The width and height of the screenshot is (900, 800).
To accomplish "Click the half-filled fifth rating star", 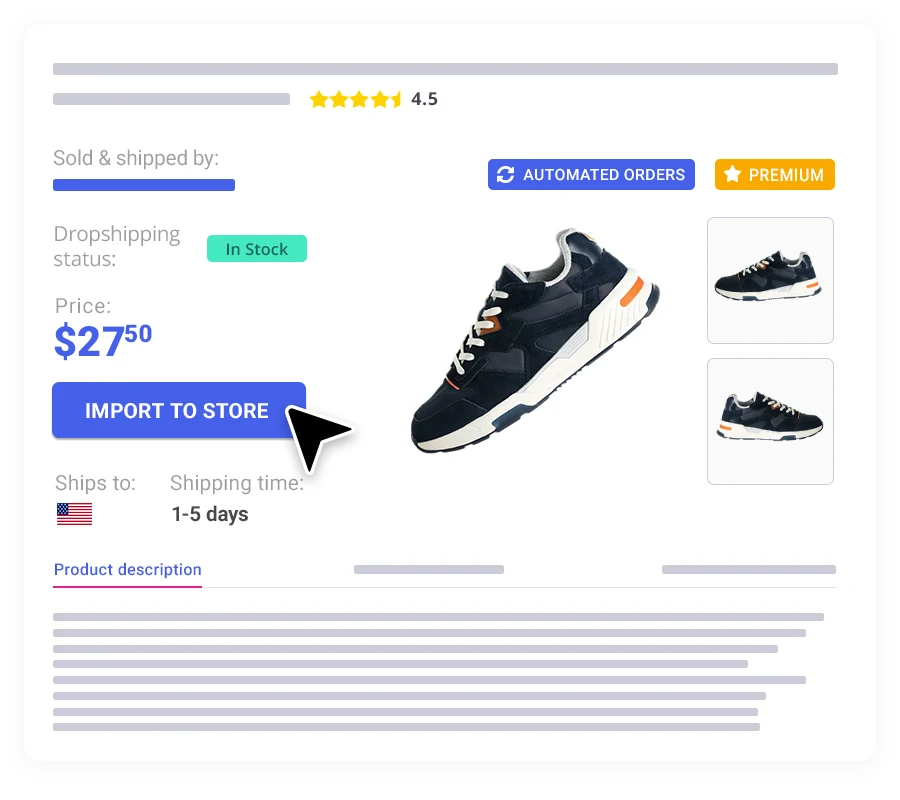I will pos(397,99).
